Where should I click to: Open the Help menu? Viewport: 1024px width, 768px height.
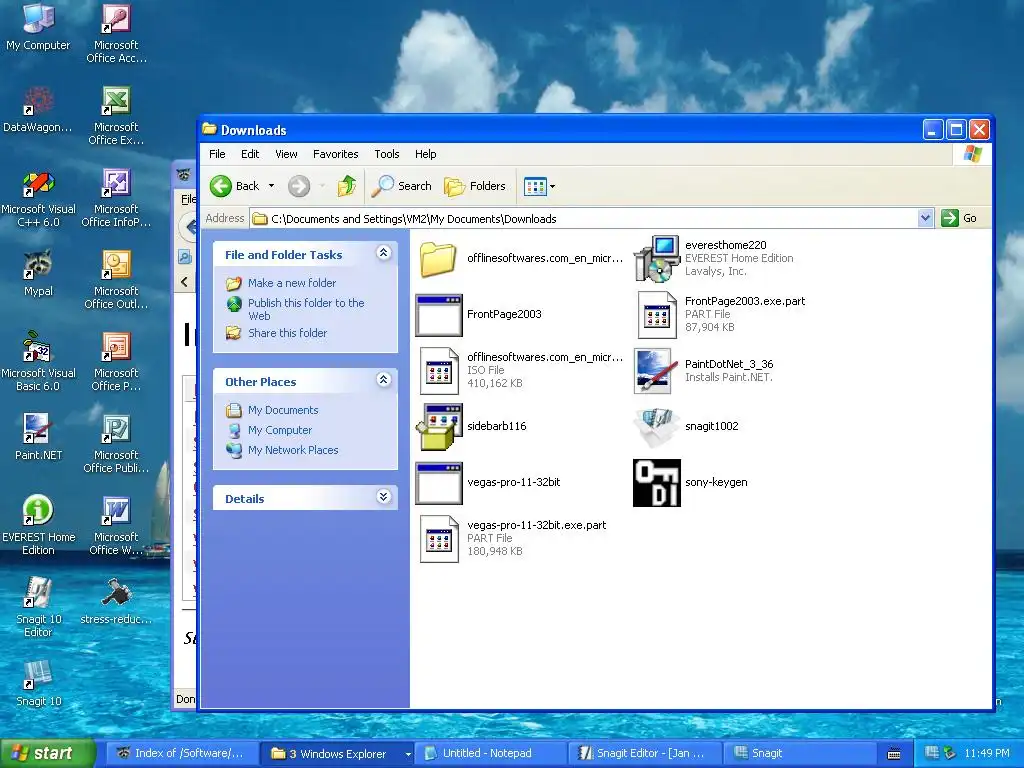(x=426, y=154)
